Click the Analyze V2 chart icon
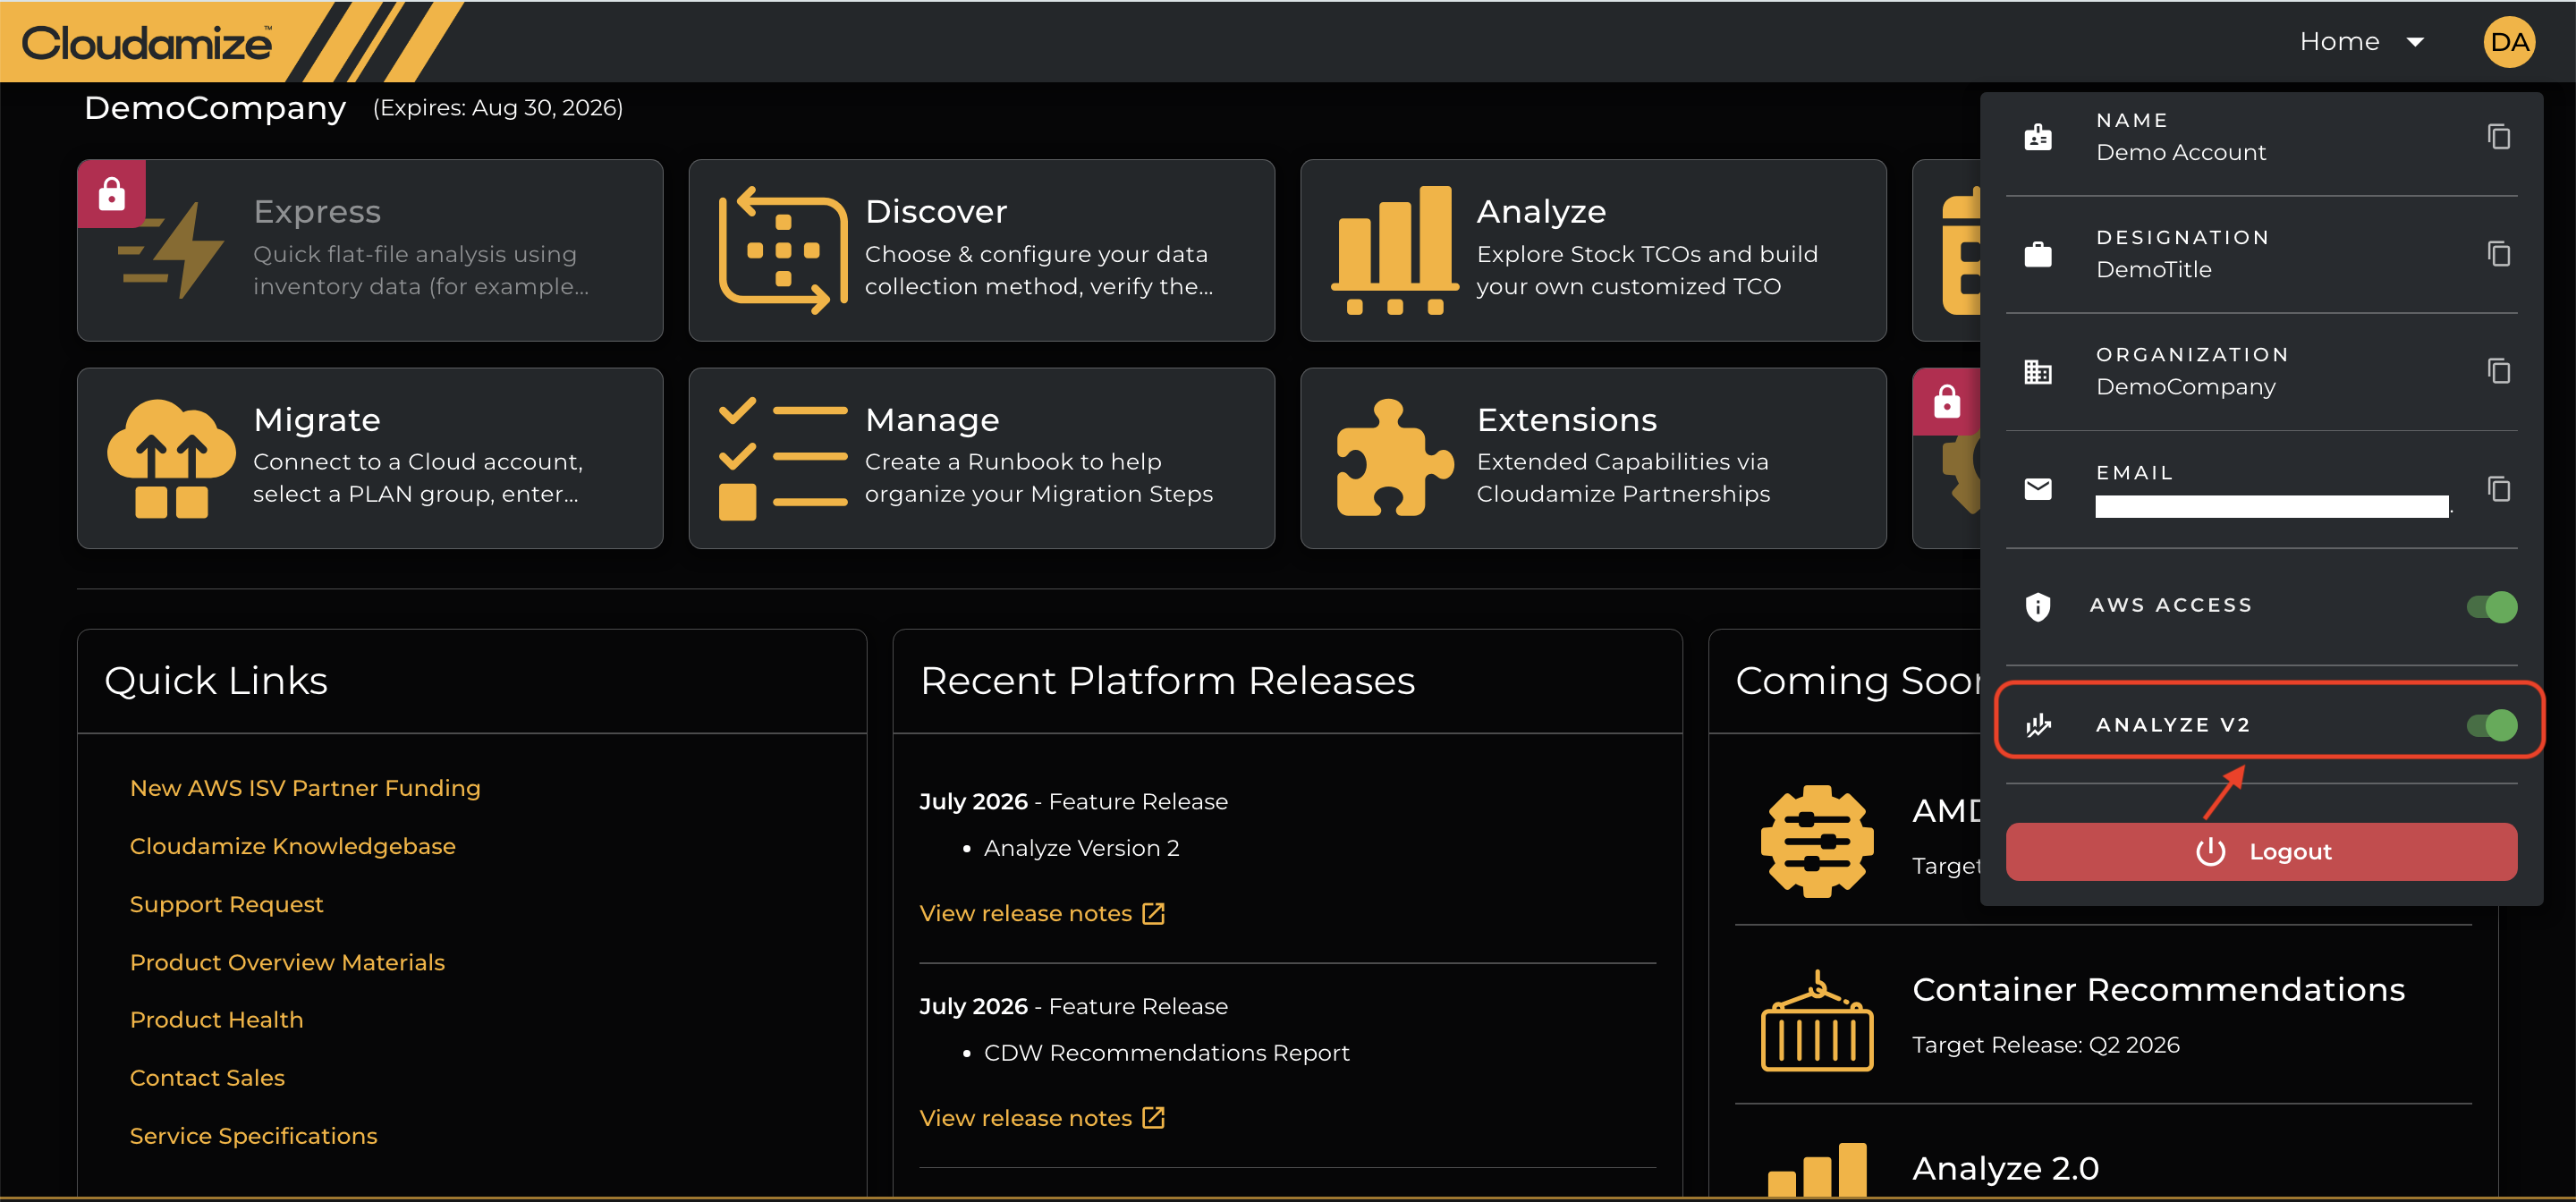This screenshot has width=2576, height=1202. pyautogui.click(x=2037, y=724)
